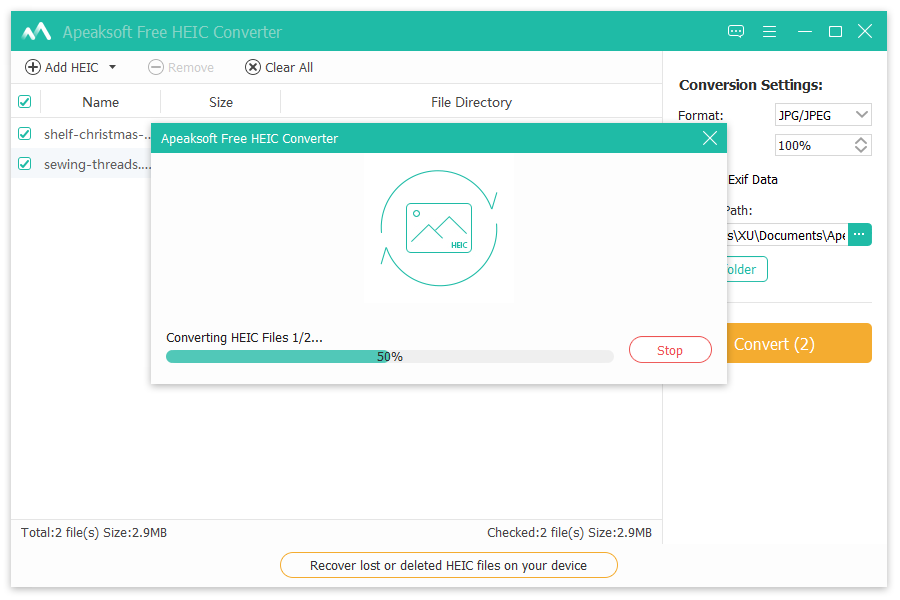The height and width of the screenshot is (600, 900).
Task: Open the feedback chat bubble icon
Action: pos(736,32)
